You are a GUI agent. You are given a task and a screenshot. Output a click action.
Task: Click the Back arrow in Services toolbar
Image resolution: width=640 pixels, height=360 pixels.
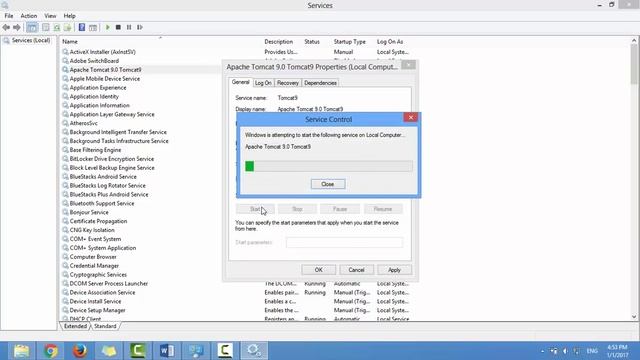pyautogui.click(x=6, y=27)
